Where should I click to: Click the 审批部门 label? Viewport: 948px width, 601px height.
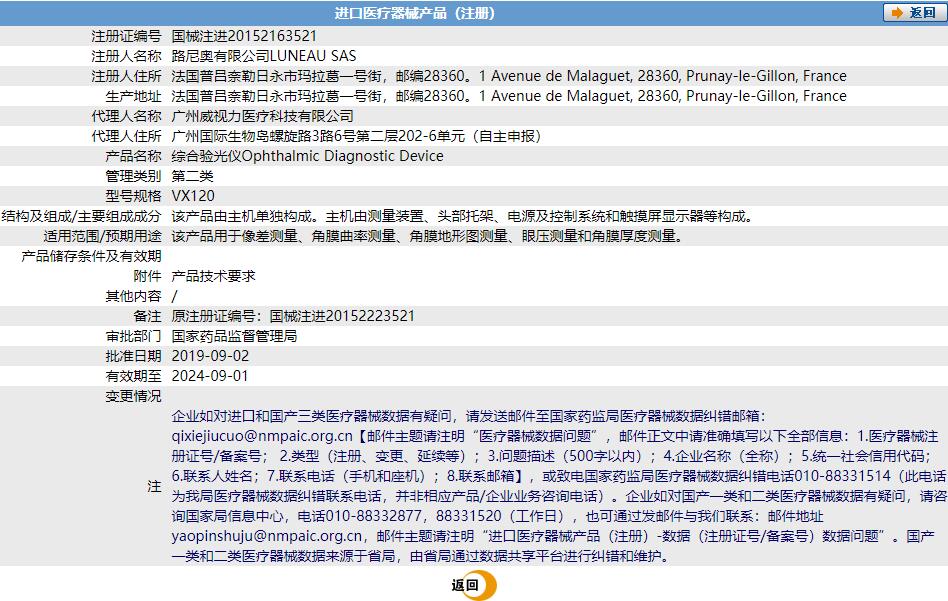point(134,336)
